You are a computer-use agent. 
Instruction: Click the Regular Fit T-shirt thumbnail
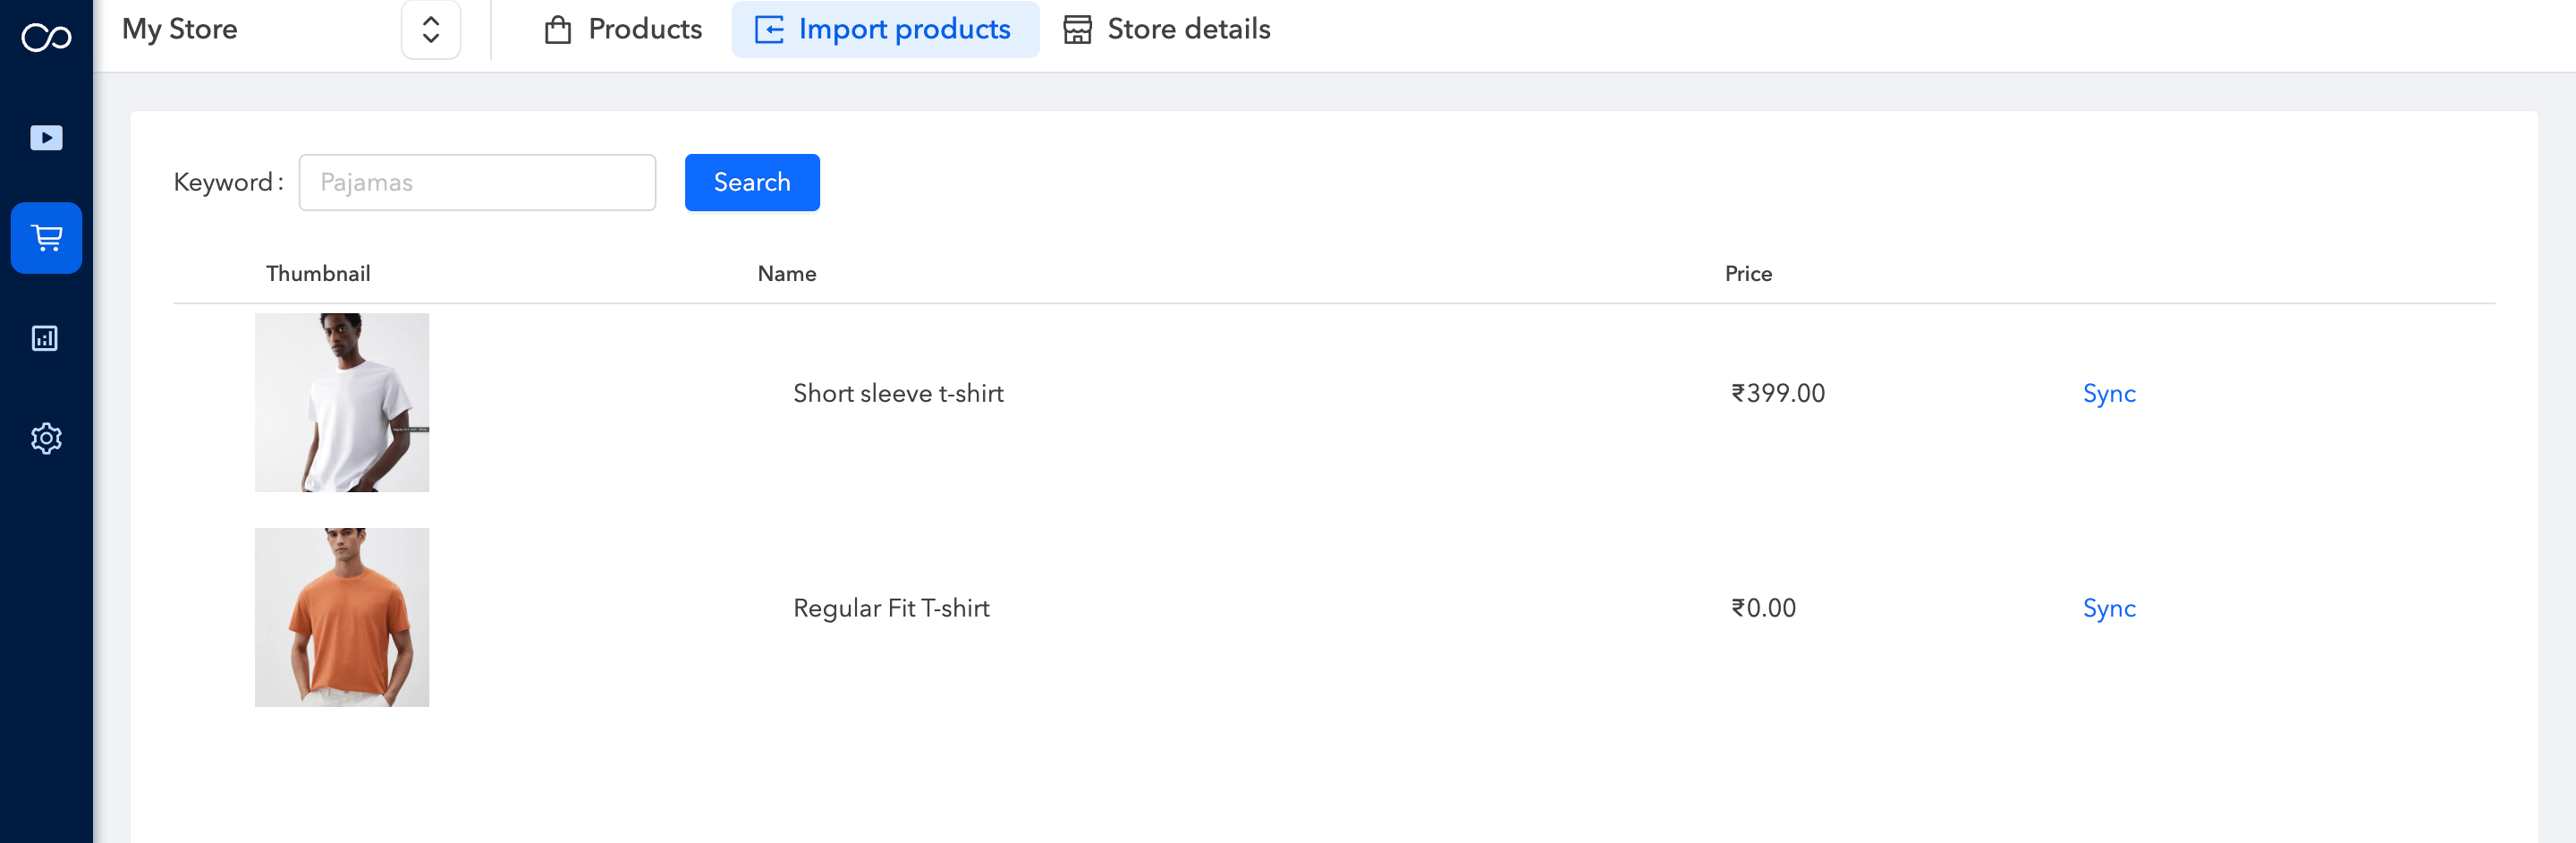341,616
